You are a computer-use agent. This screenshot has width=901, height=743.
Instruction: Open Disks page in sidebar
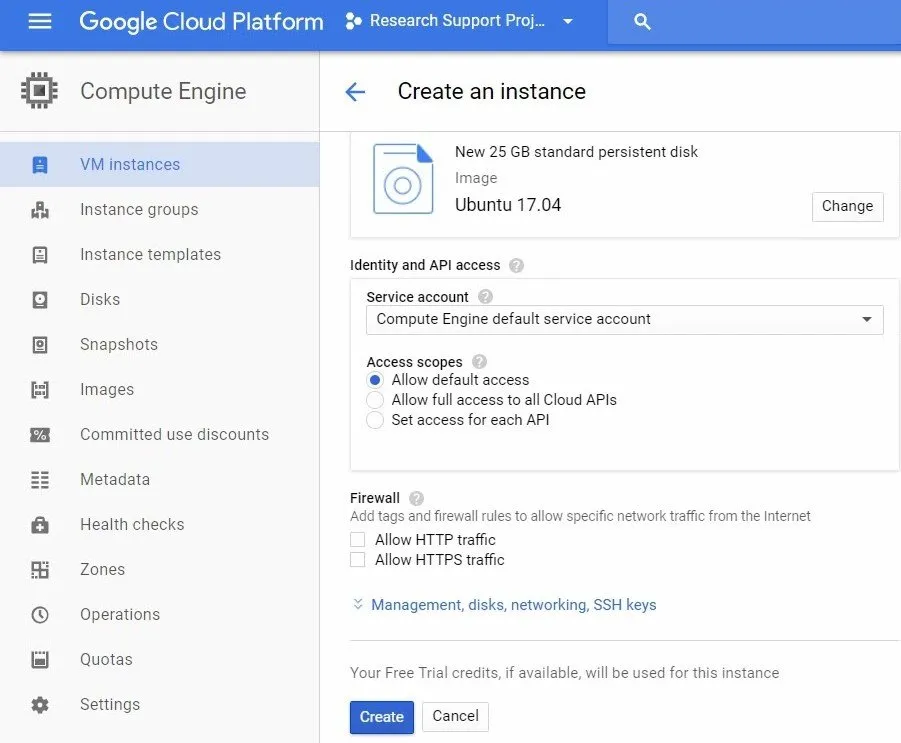(x=159, y=299)
